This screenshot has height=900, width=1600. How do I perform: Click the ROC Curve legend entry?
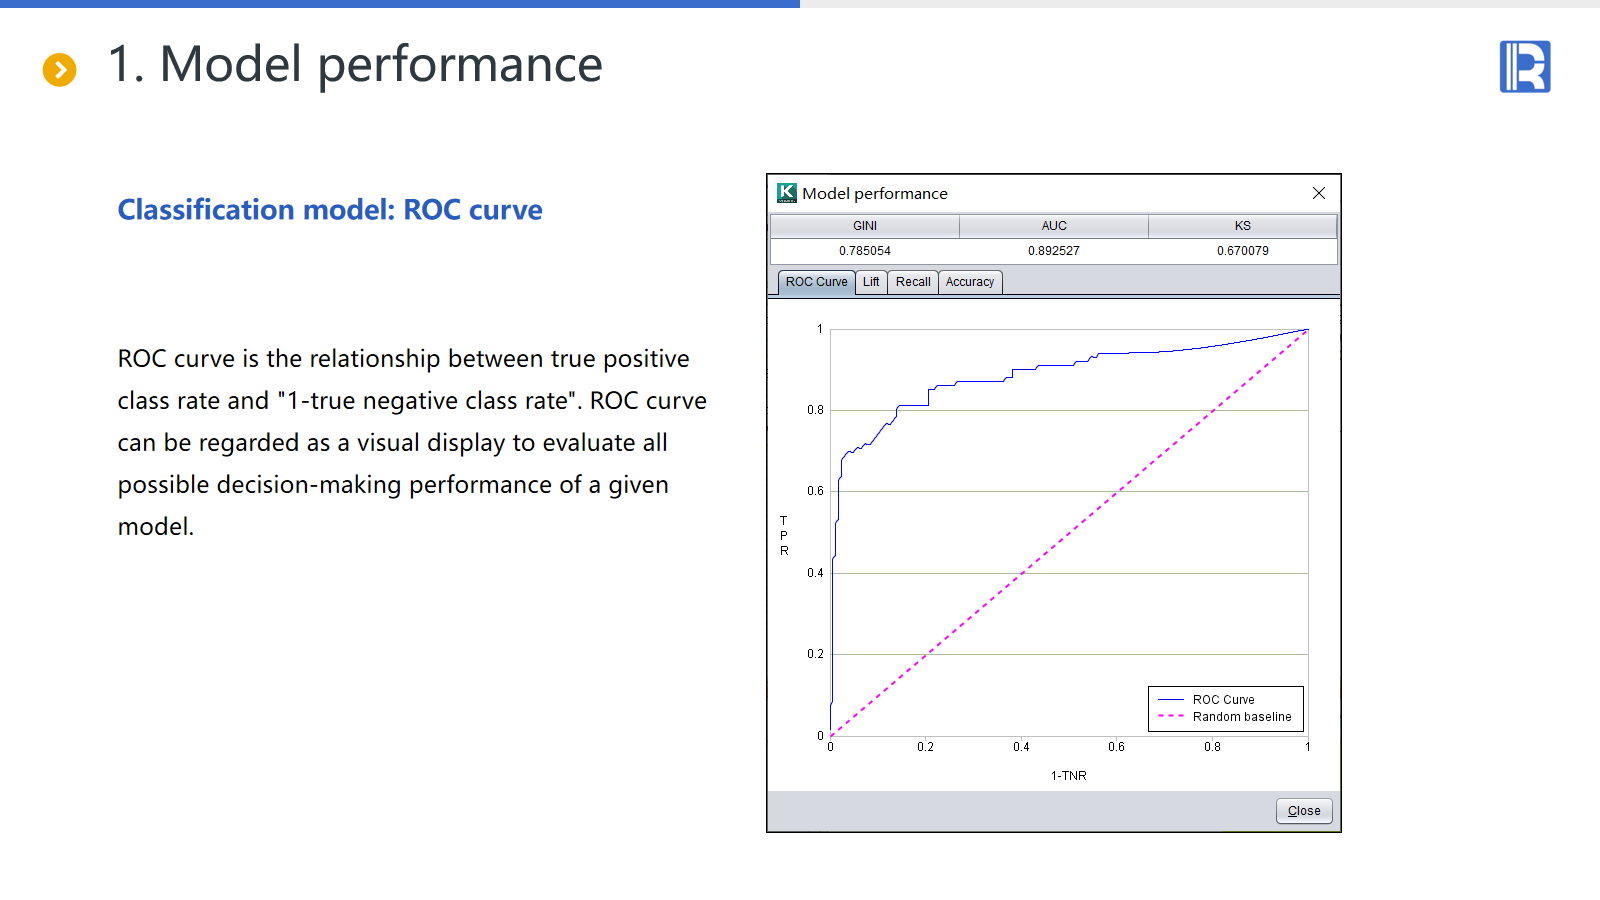coord(1223,700)
